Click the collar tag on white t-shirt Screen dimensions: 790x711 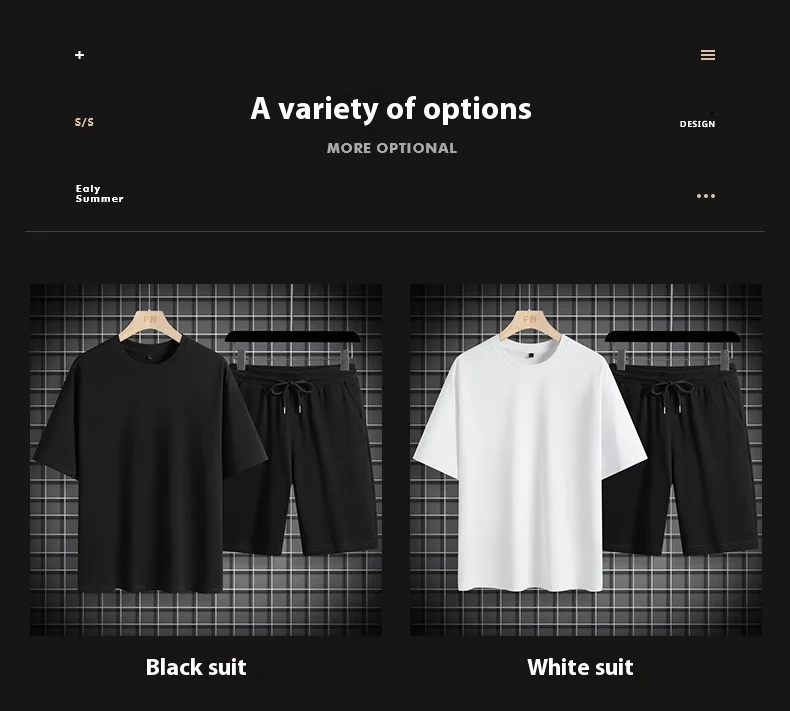click(530, 355)
